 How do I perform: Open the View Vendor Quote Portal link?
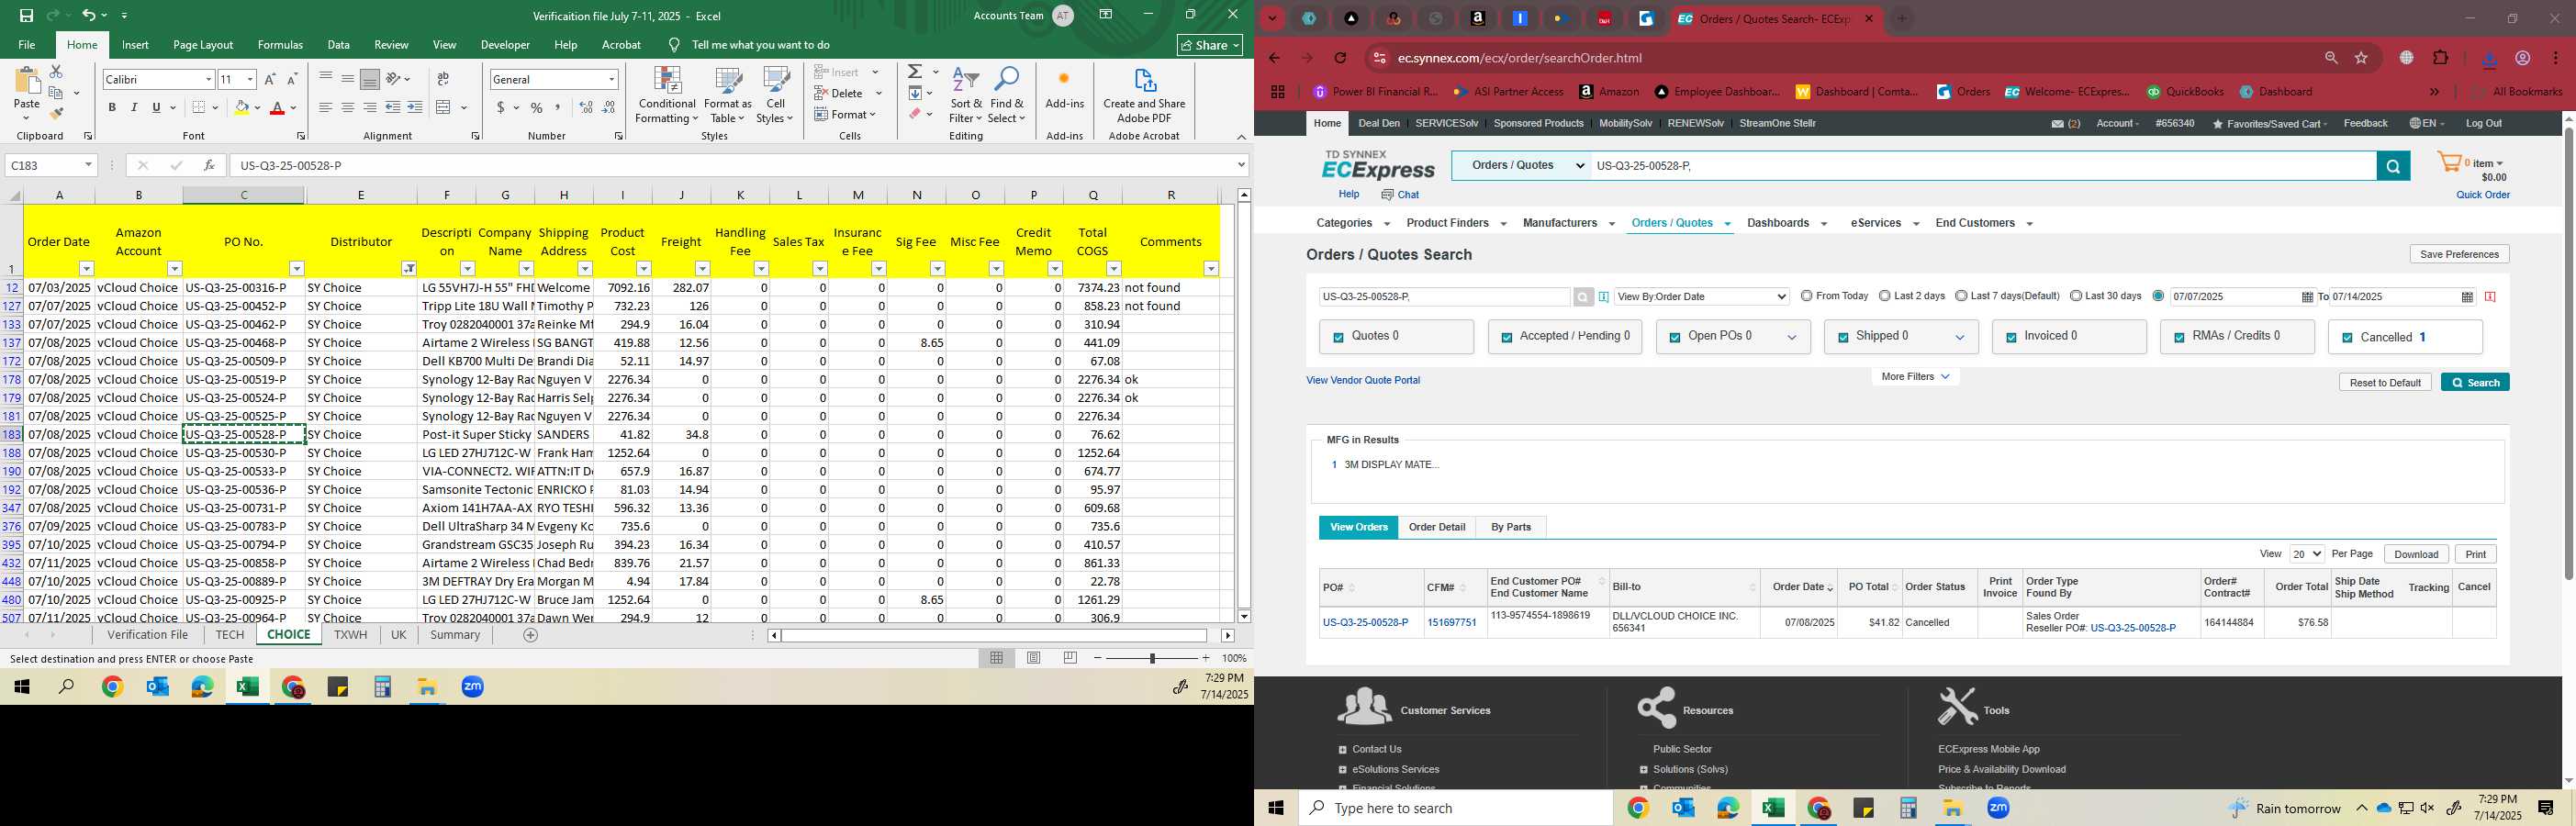[x=1363, y=380]
